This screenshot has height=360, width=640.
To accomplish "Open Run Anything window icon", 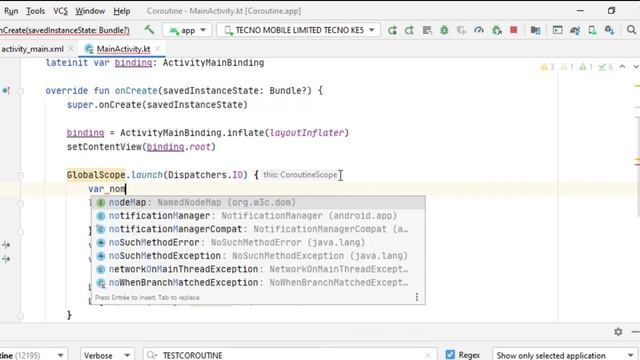I will [x=557, y=30].
